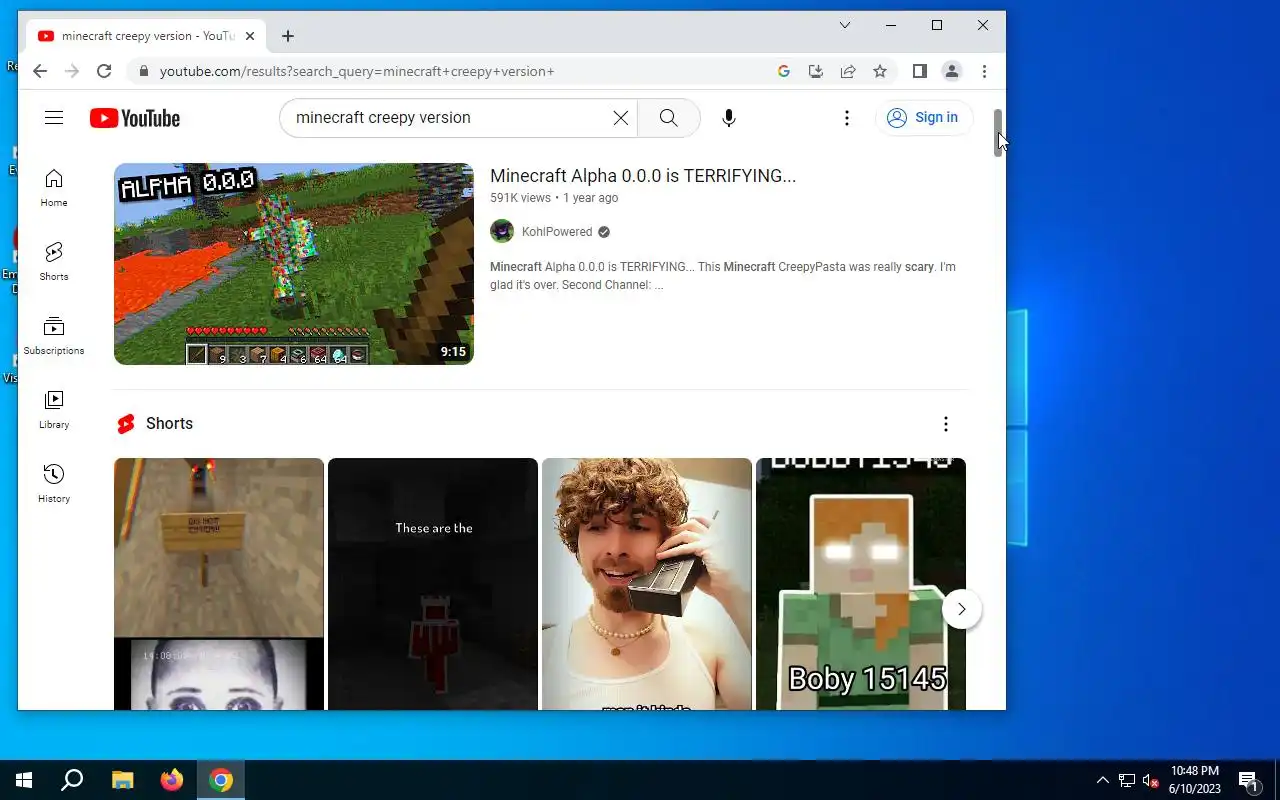
Task: Go forward in Chrome
Action: click(72, 71)
